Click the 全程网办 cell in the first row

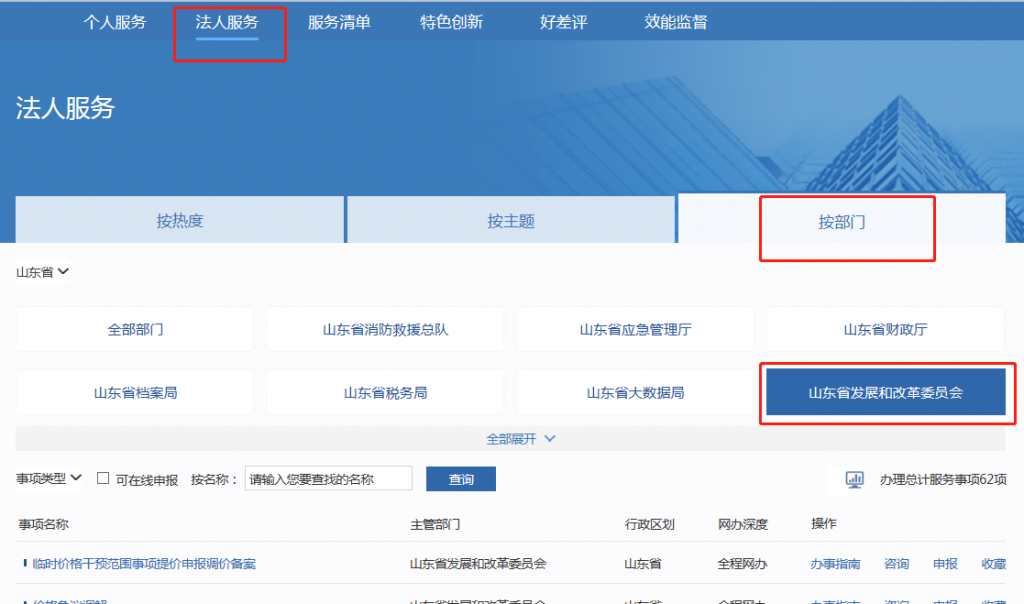tap(743, 564)
